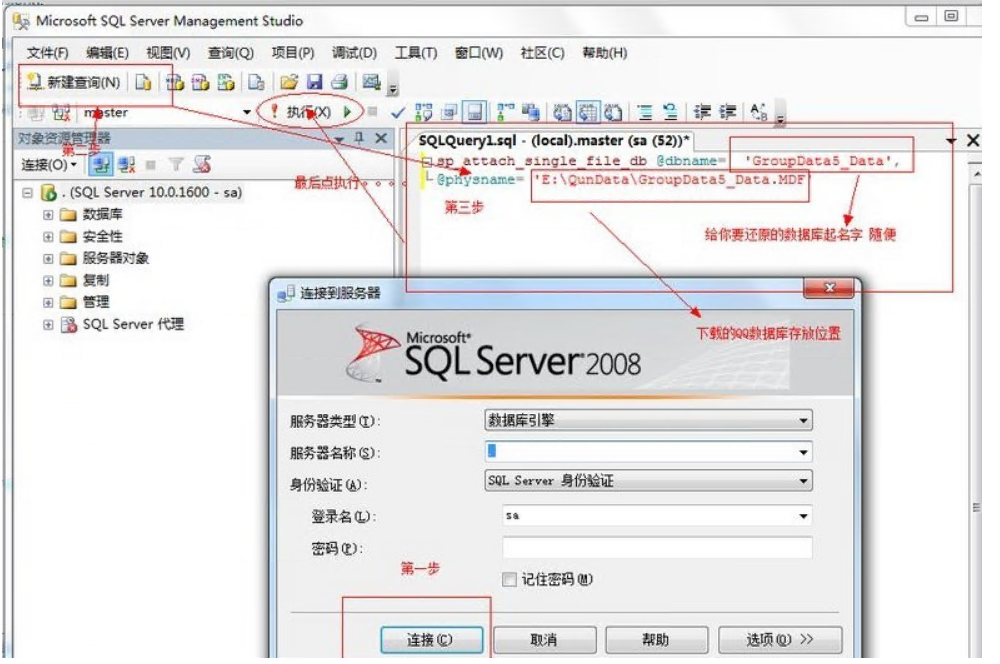Click the New Query (新建查询) toolbar button
This screenshot has width=1000, height=664.
point(73,82)
